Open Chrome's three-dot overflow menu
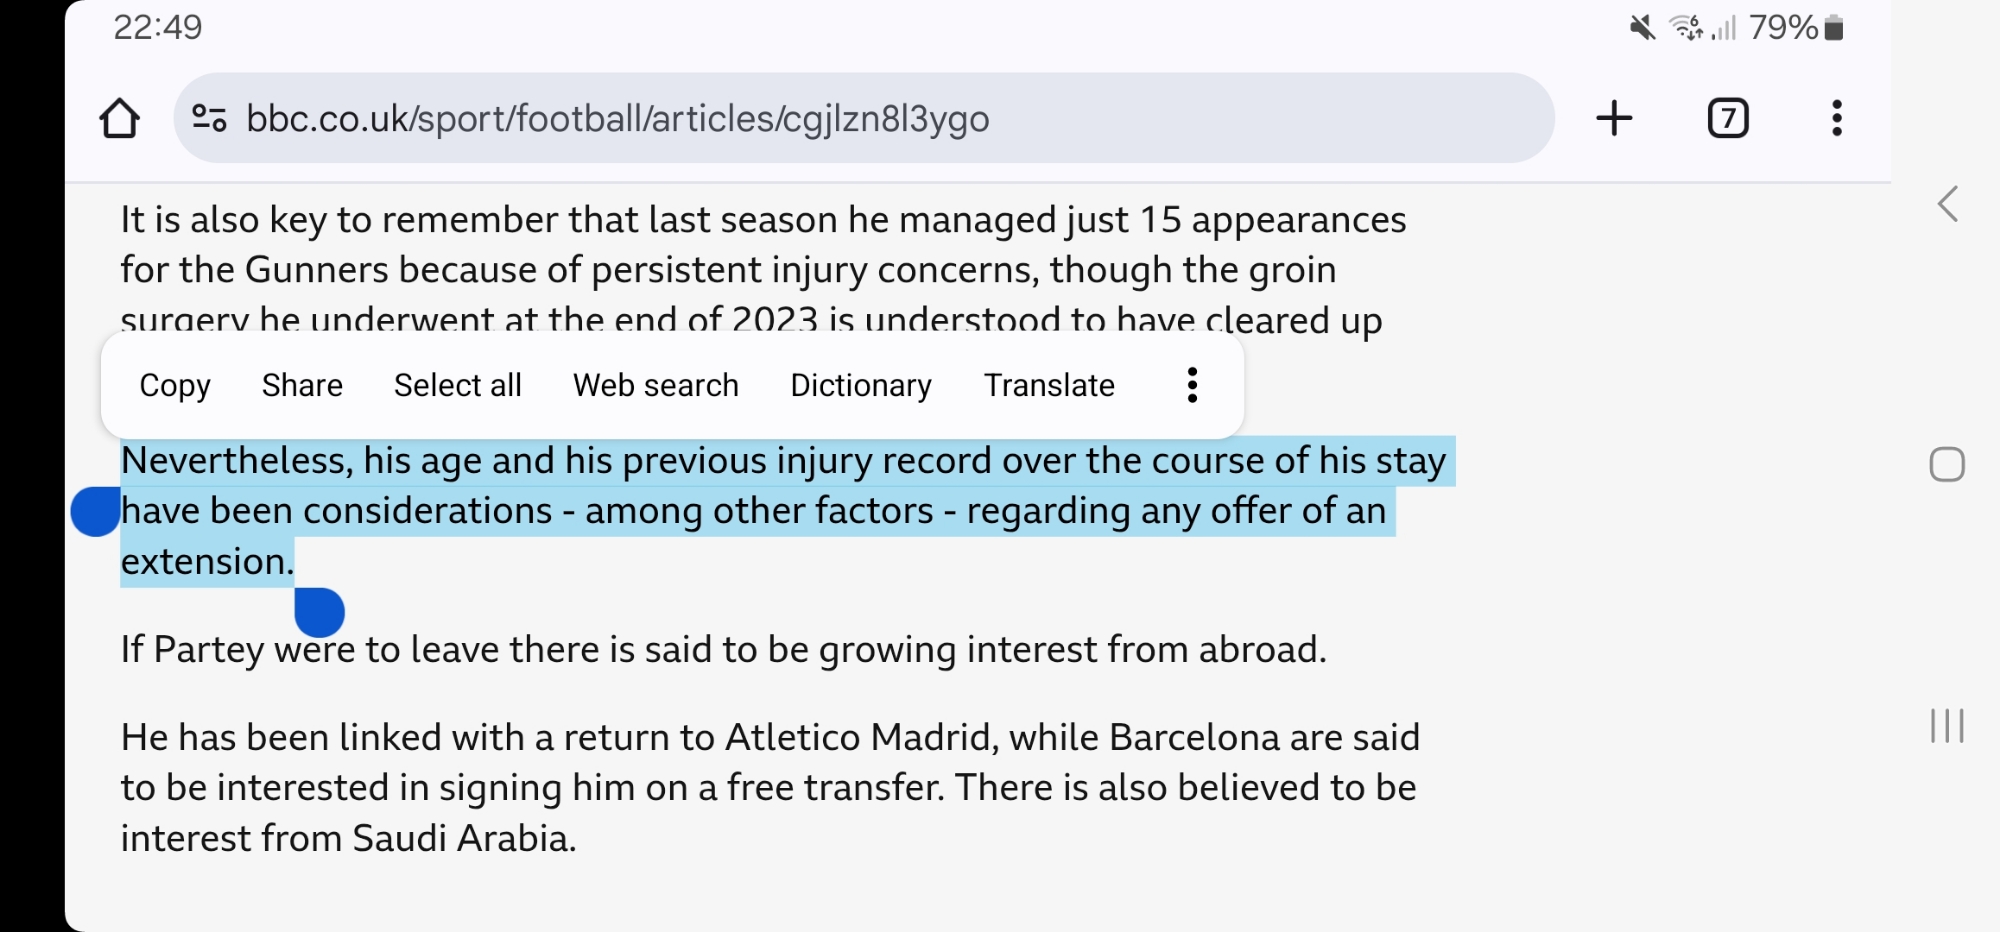This screenshot has height=932, width=2000. click(1837, 118)
